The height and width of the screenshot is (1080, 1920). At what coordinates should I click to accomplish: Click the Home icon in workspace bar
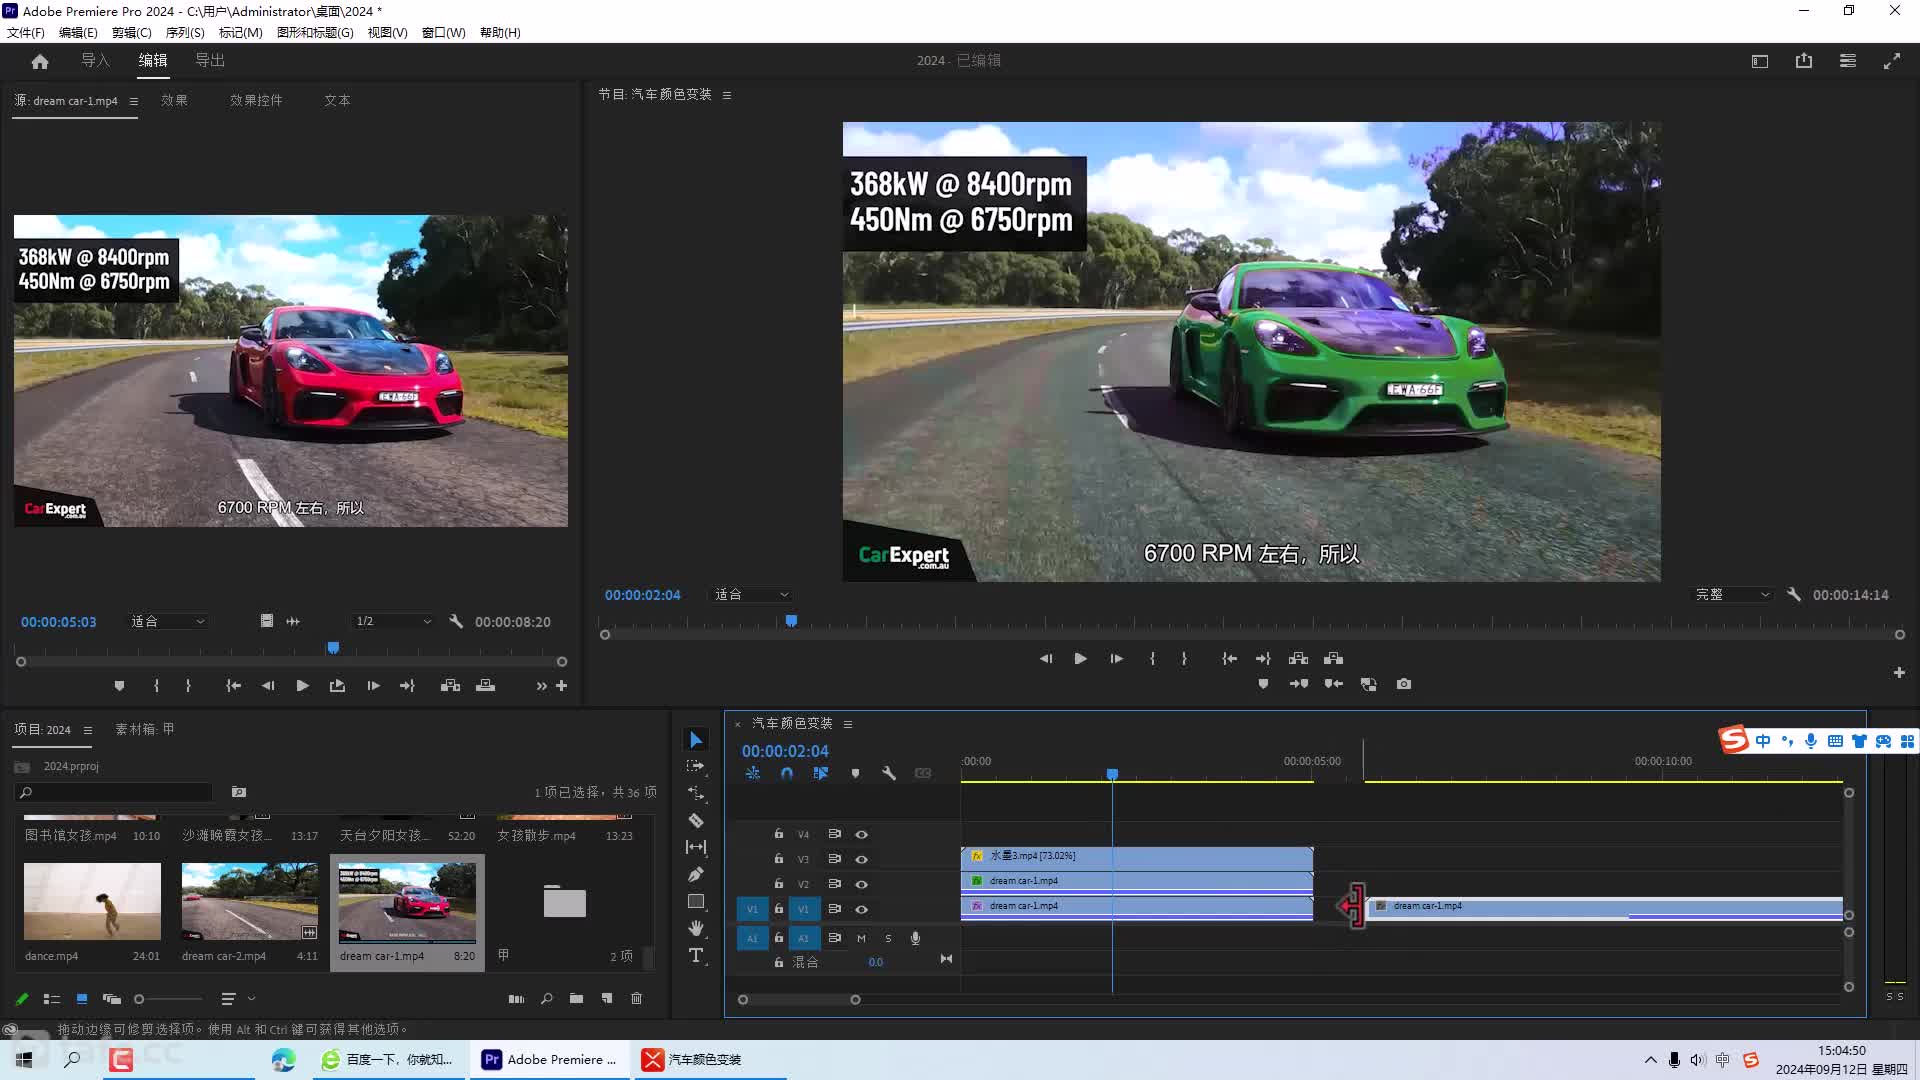tap(40, 61)
